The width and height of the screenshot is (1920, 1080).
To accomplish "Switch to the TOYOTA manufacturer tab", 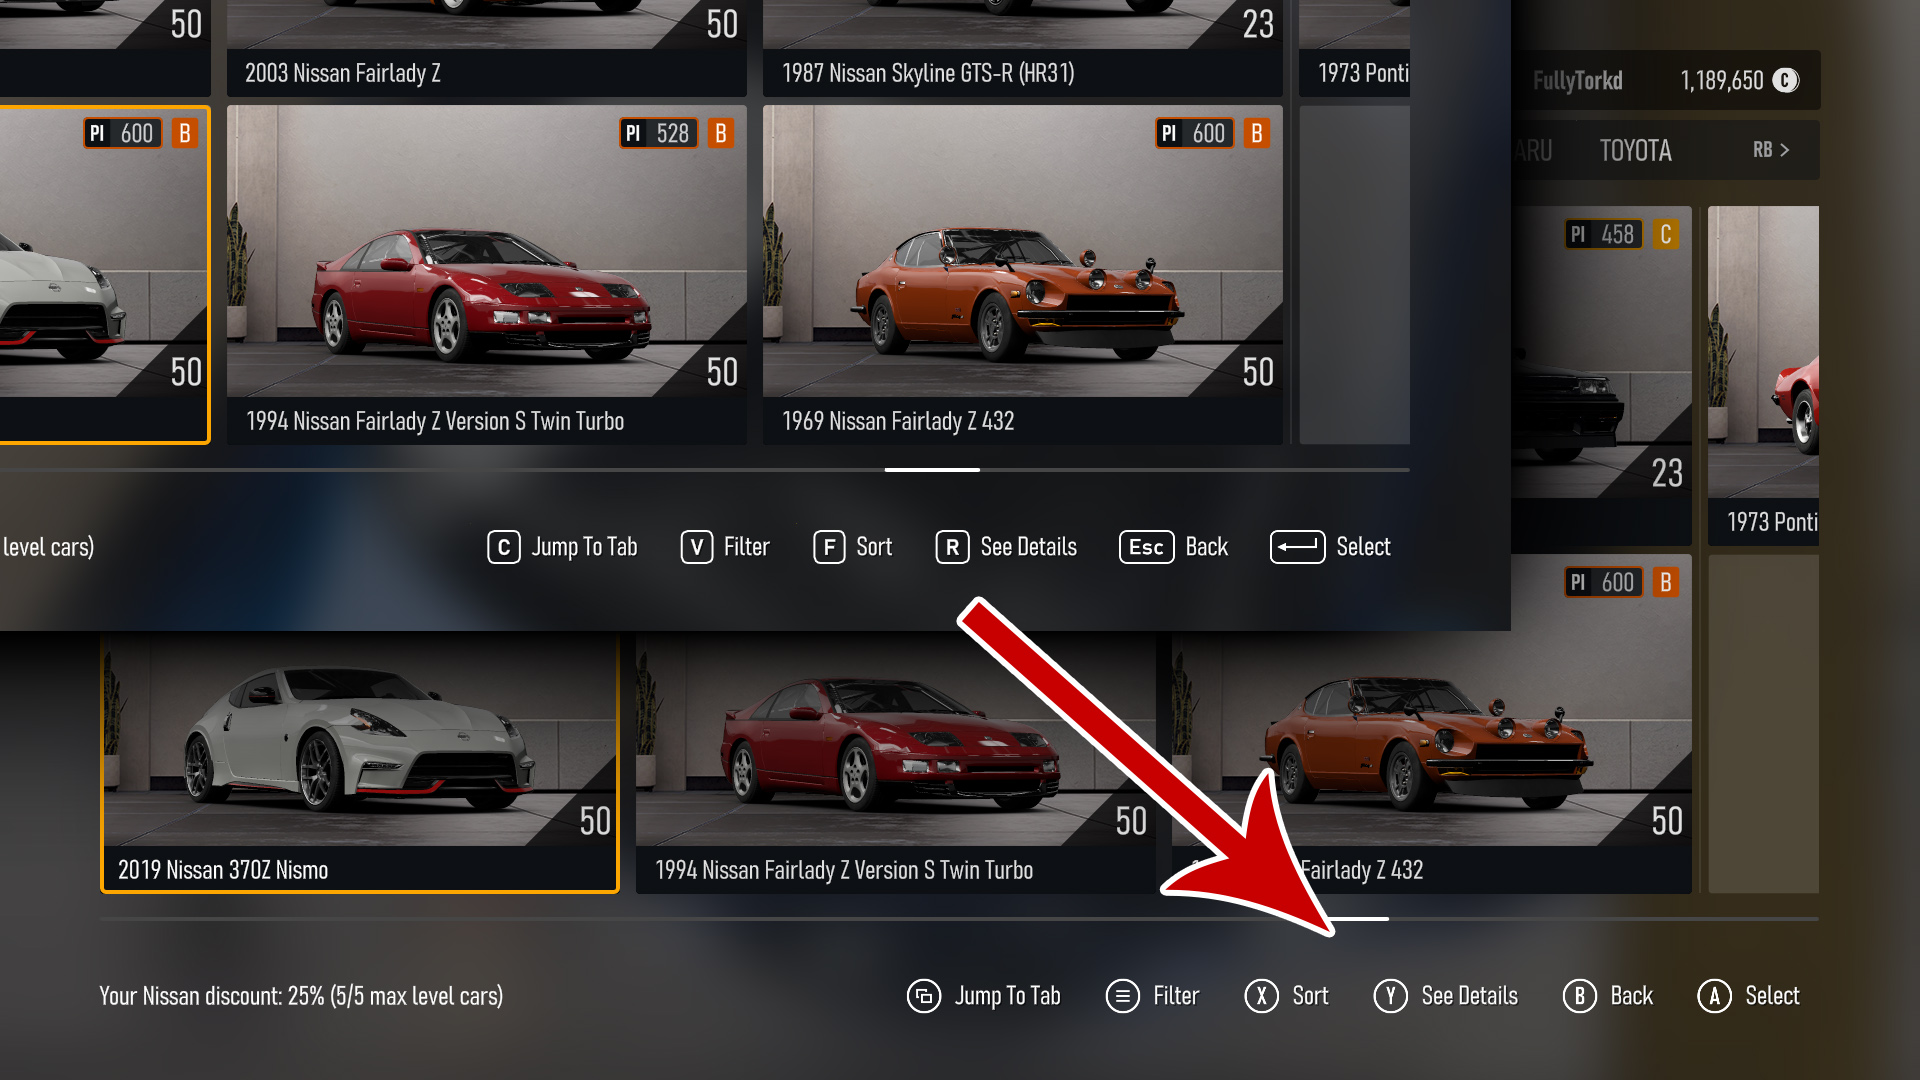I will pos(1635,151).
